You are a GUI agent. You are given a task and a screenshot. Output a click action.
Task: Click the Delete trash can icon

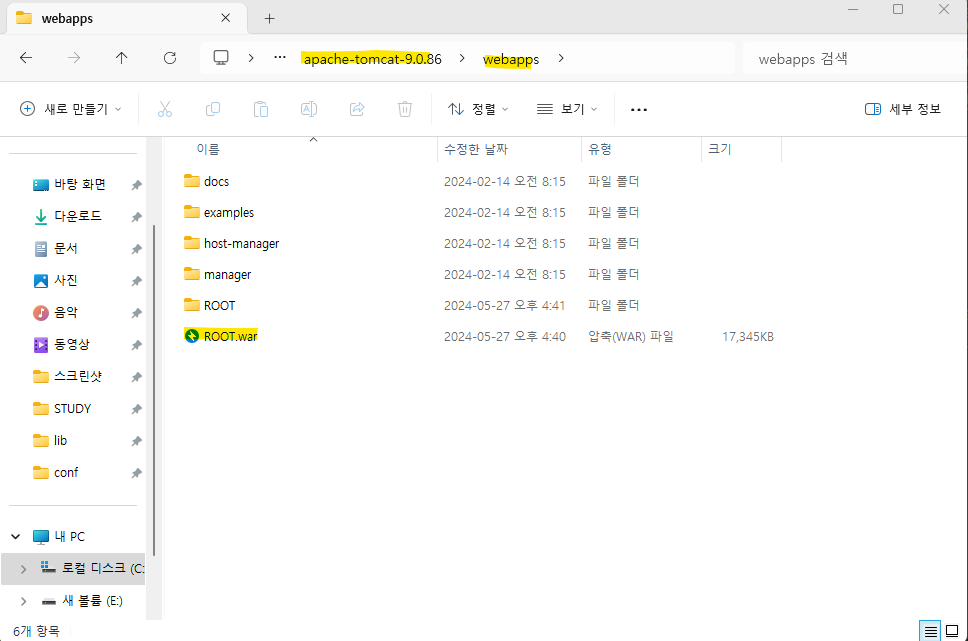(404, 109)
